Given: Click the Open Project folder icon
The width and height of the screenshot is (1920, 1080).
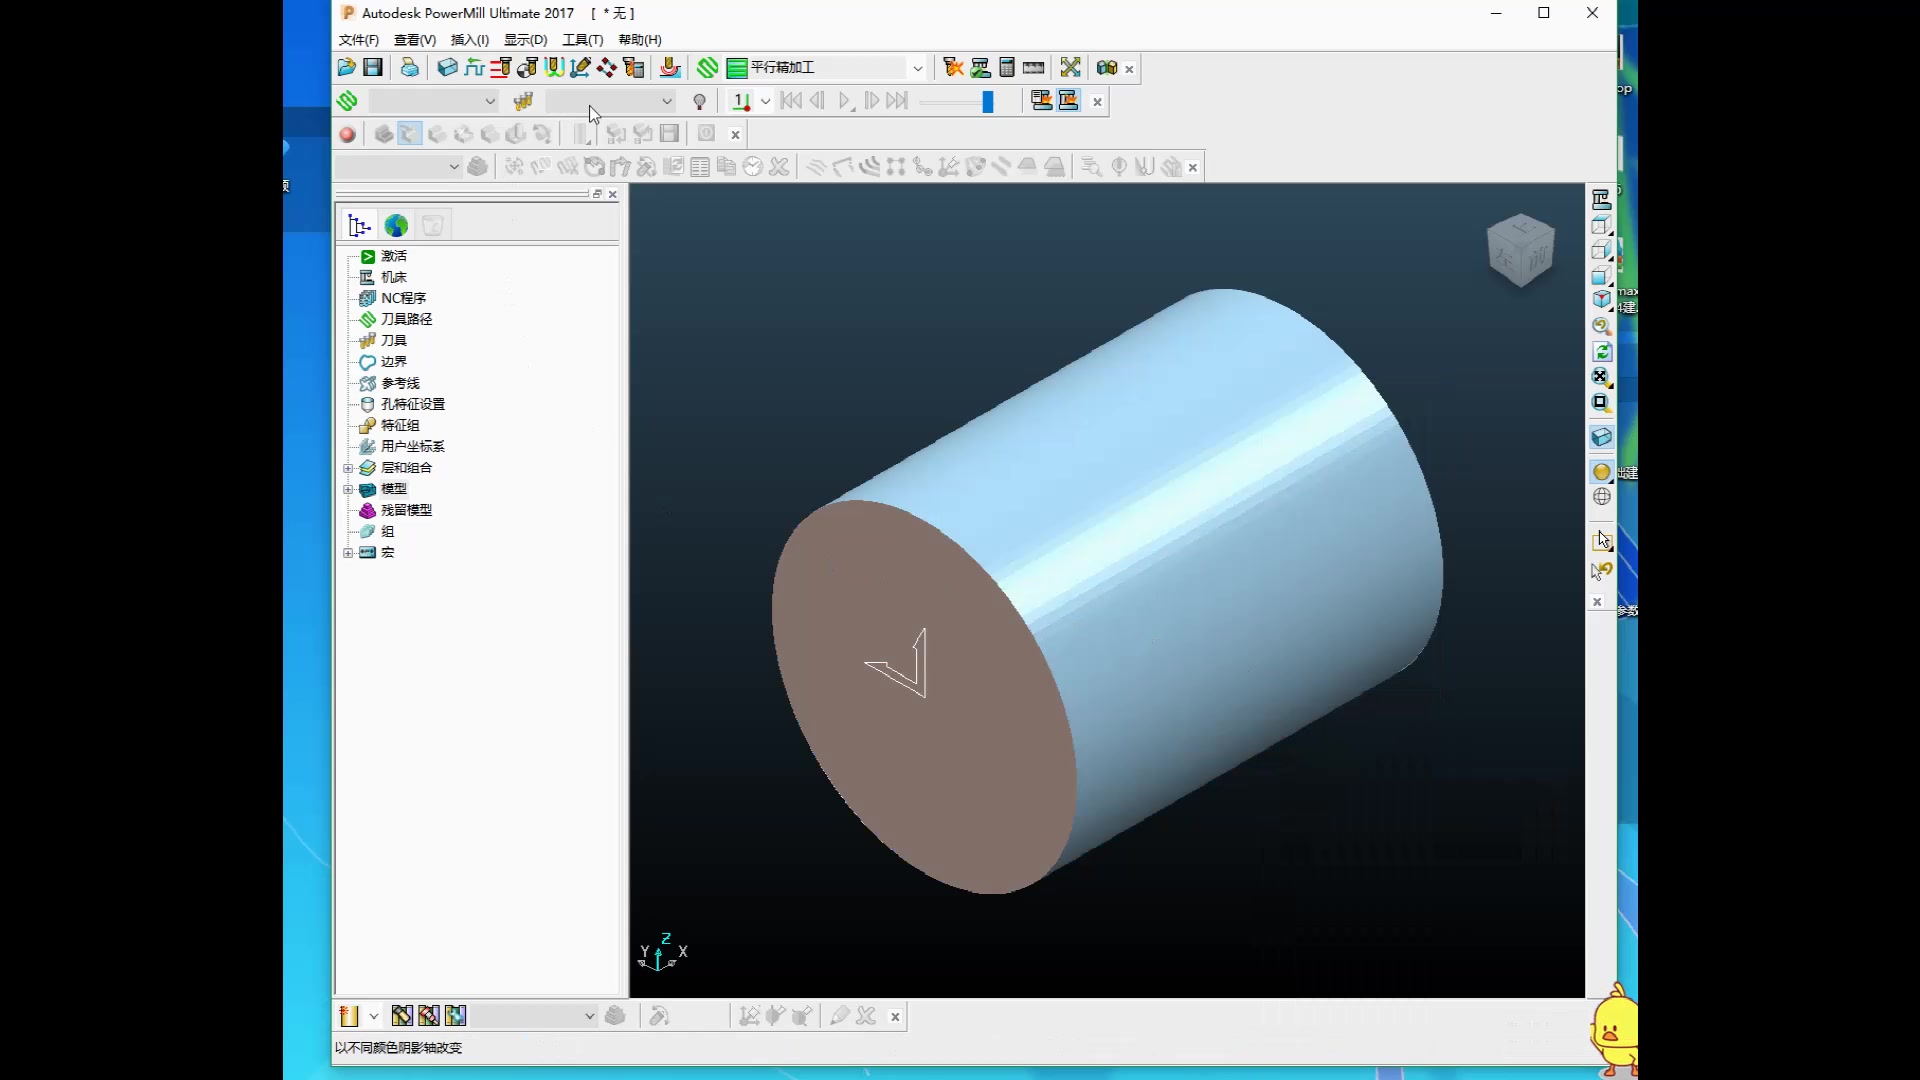Looking at the screenshot, I should 346,67.
